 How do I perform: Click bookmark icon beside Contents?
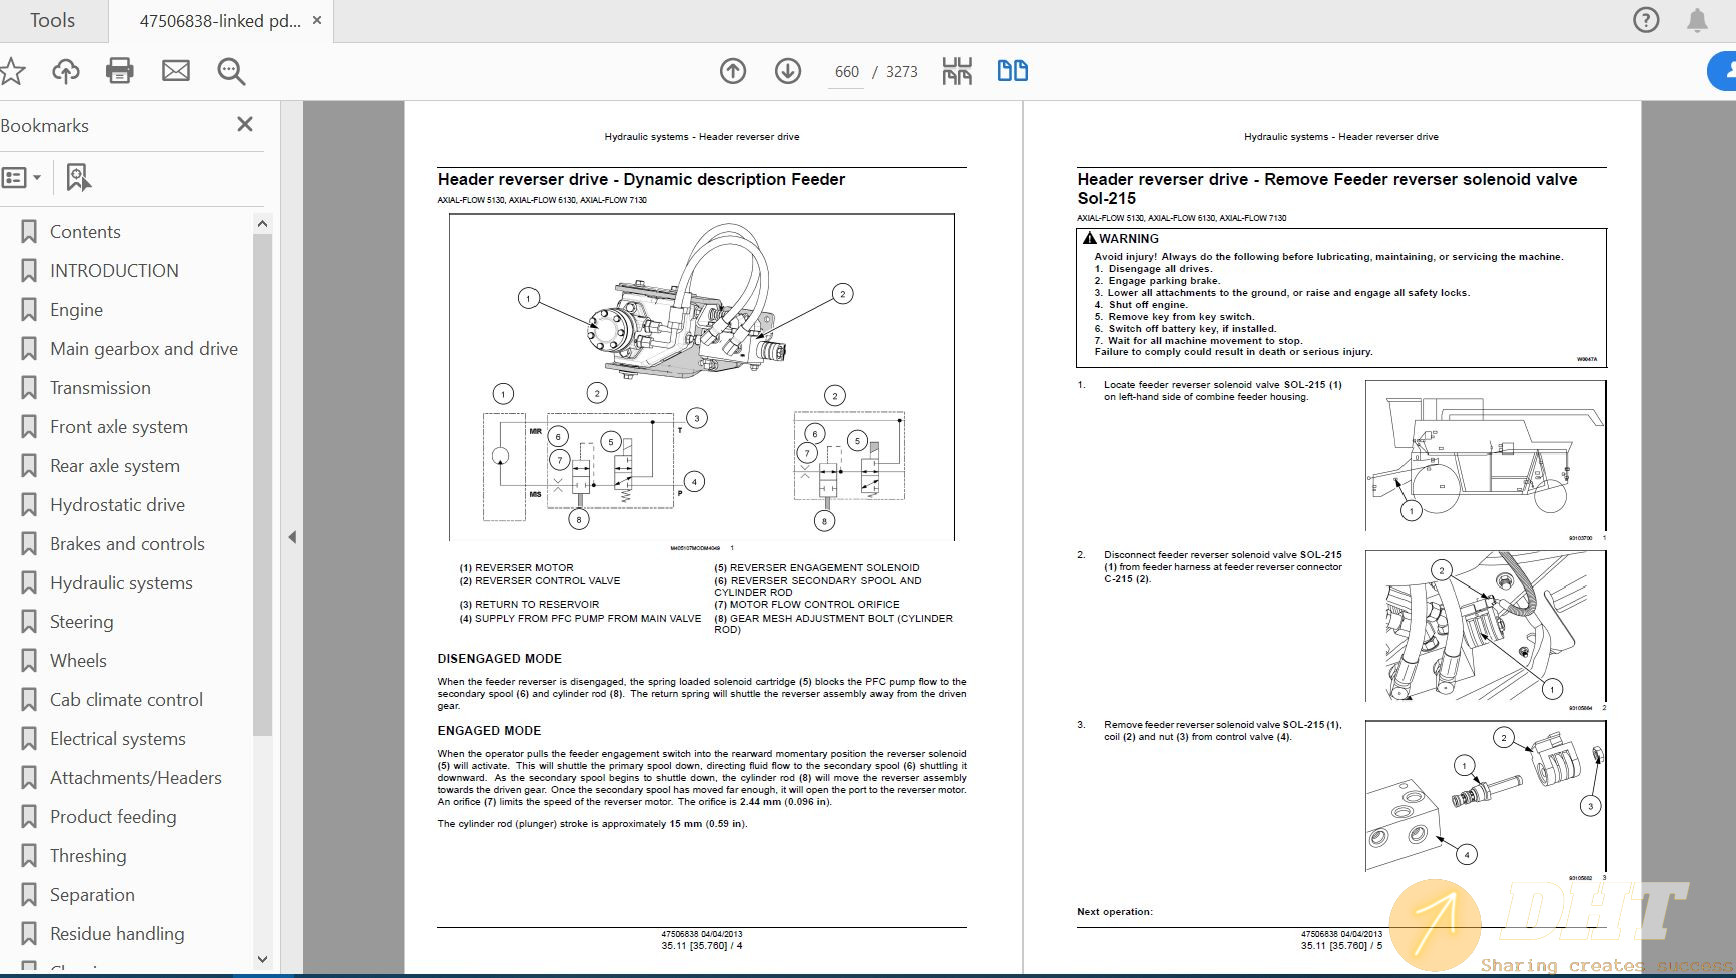29,232
